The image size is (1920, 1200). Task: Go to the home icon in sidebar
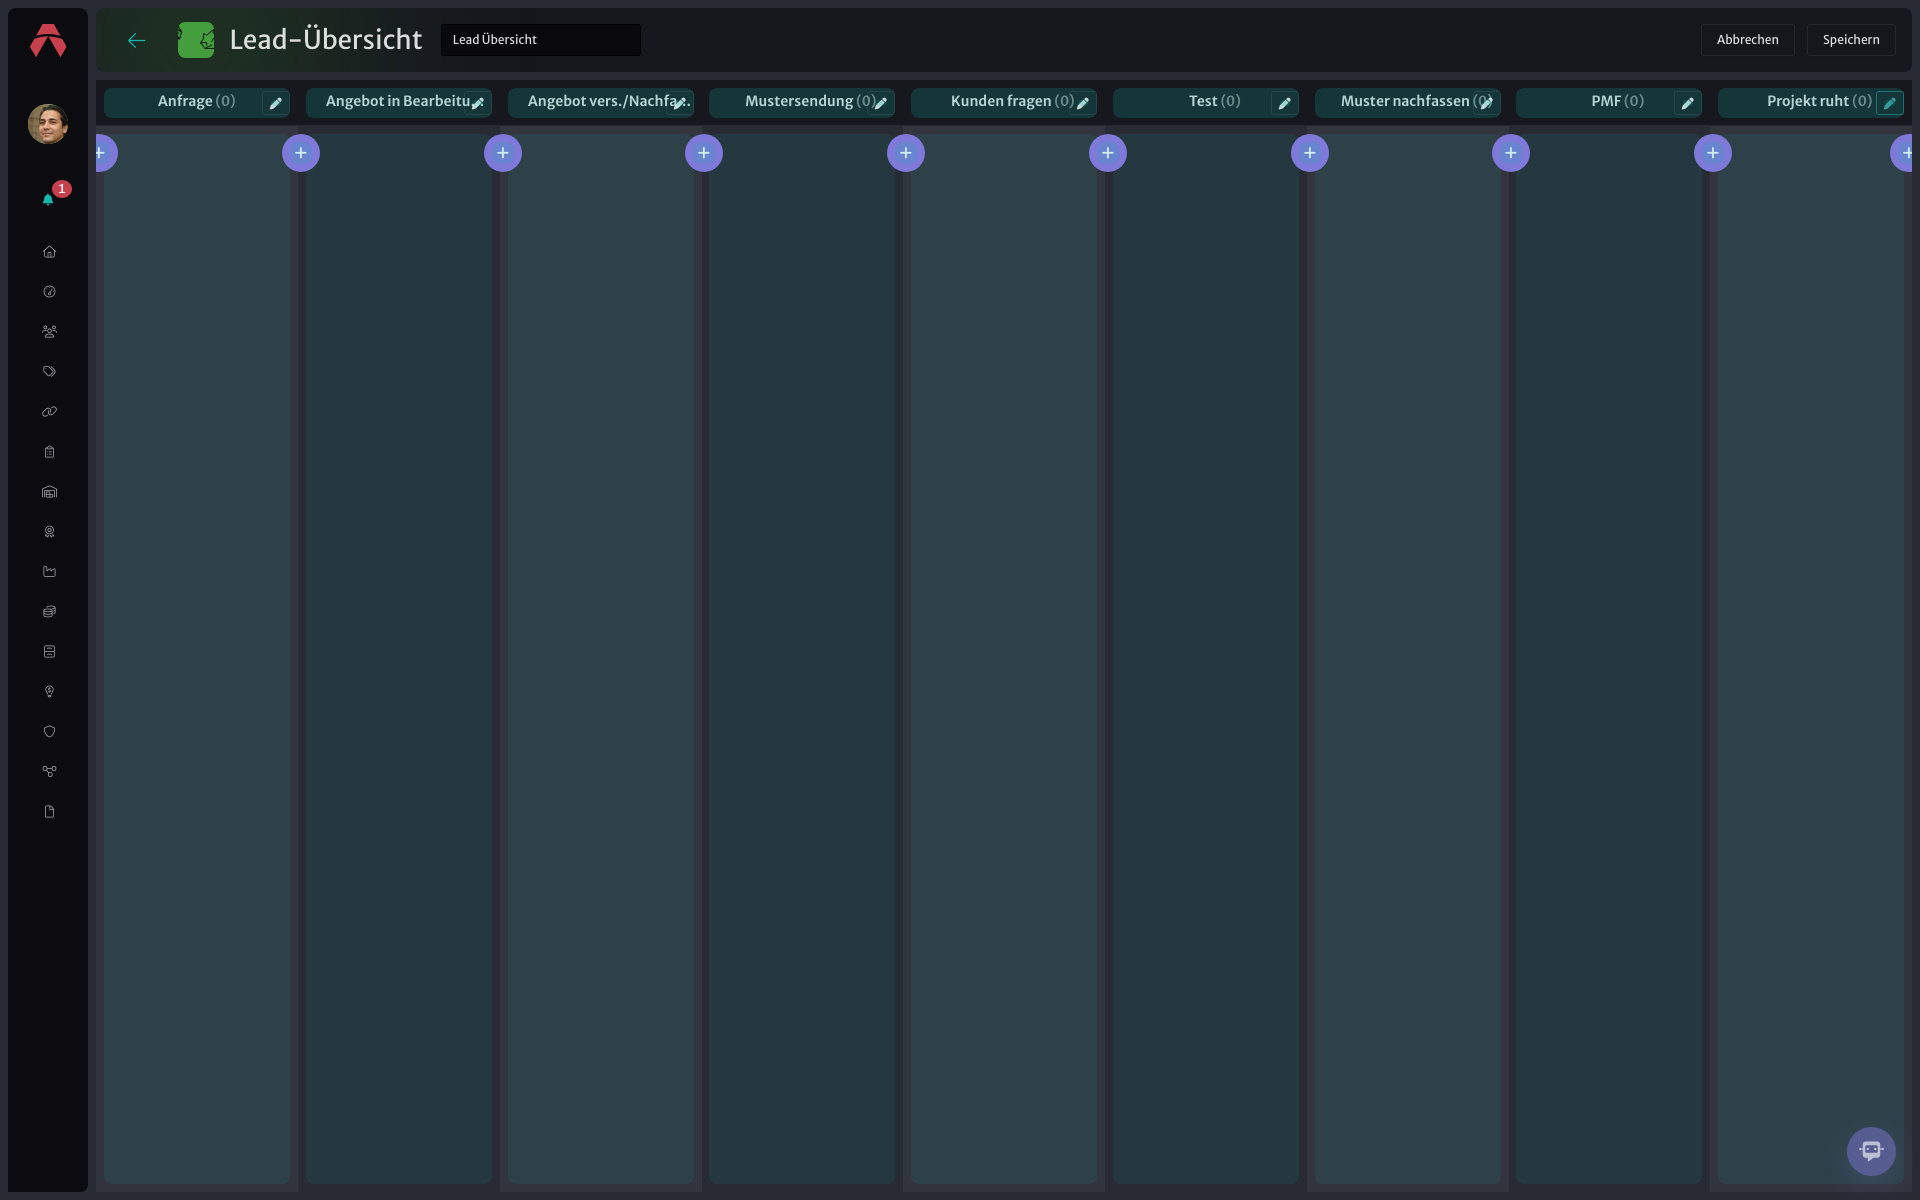pos(49,252)
